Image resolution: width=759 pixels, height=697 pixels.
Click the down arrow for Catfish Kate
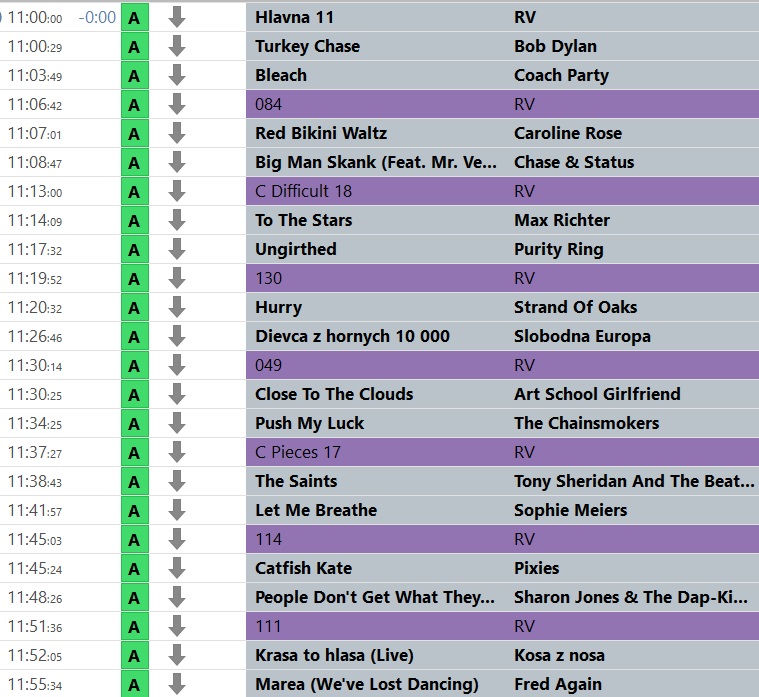(177, 569)
